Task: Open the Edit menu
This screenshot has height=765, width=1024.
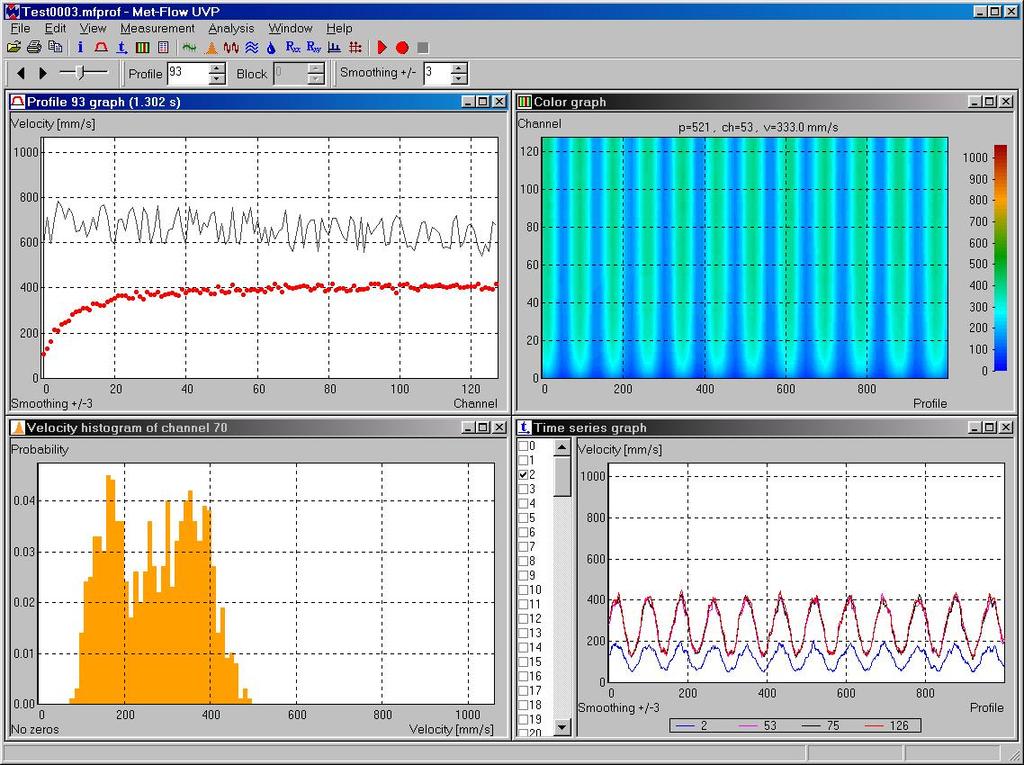Action: (55, 28)
